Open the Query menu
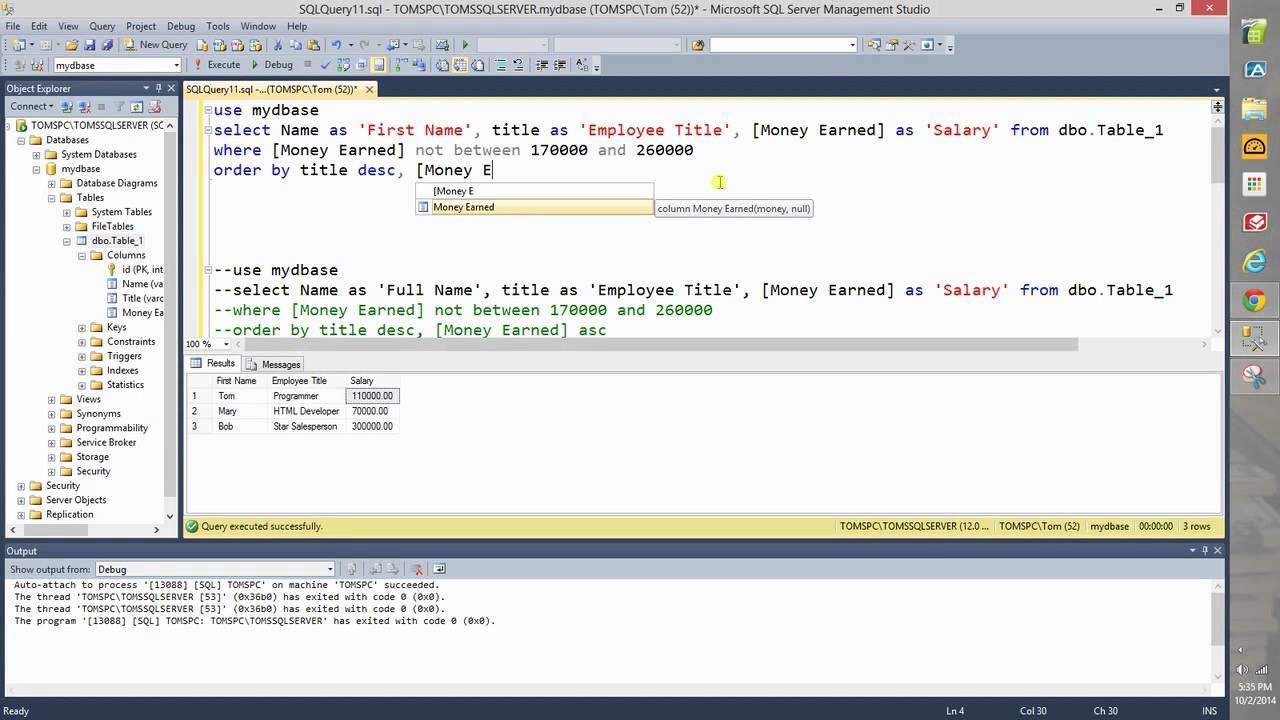The height and width of the screenshot is (720, 1280). pos(102,26)
